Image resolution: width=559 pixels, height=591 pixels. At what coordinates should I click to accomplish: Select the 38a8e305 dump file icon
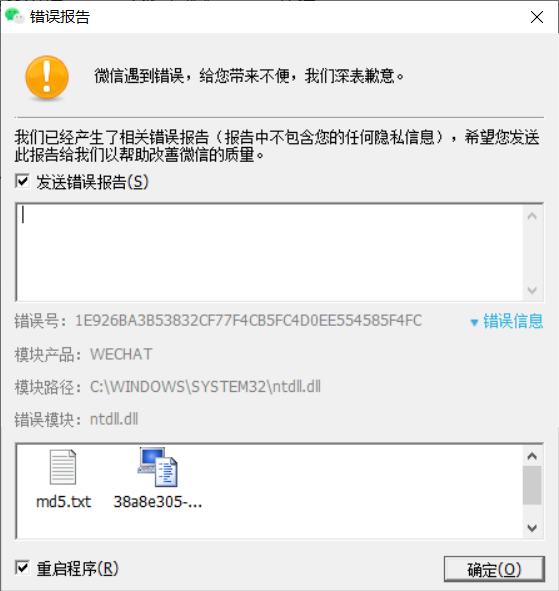coord(157,467)
